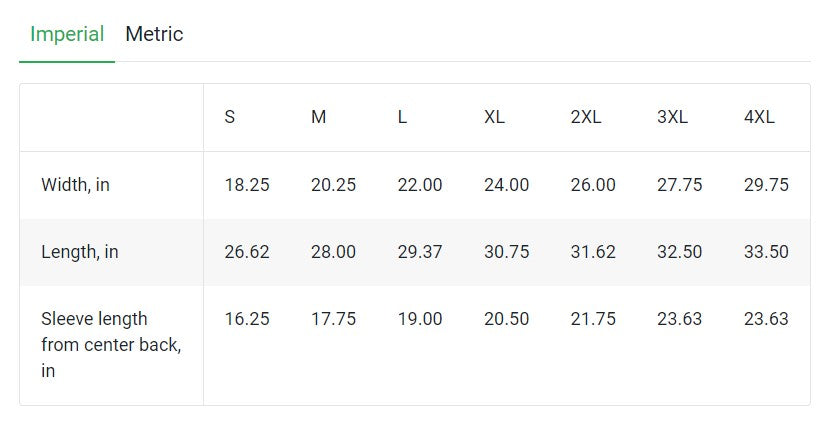The image size is (827, 422).
Task: Click the sleeve length row label
Action: pos(110,344)
